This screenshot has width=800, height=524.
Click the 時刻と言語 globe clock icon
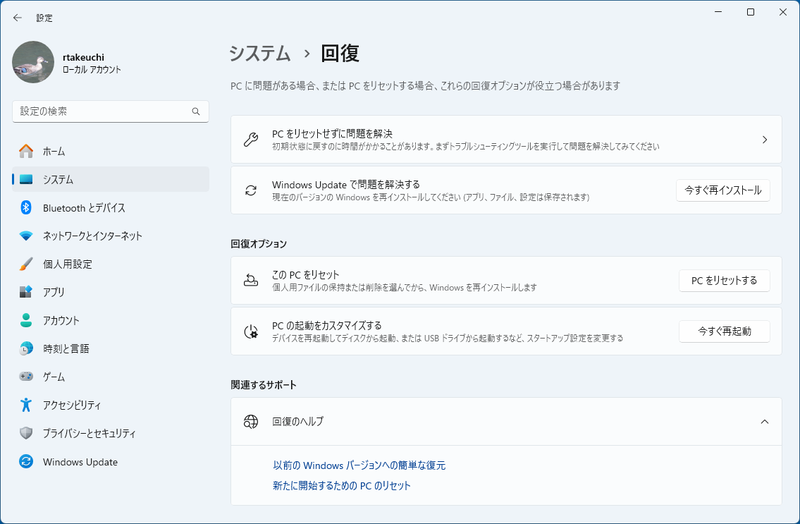coord(26,348)
